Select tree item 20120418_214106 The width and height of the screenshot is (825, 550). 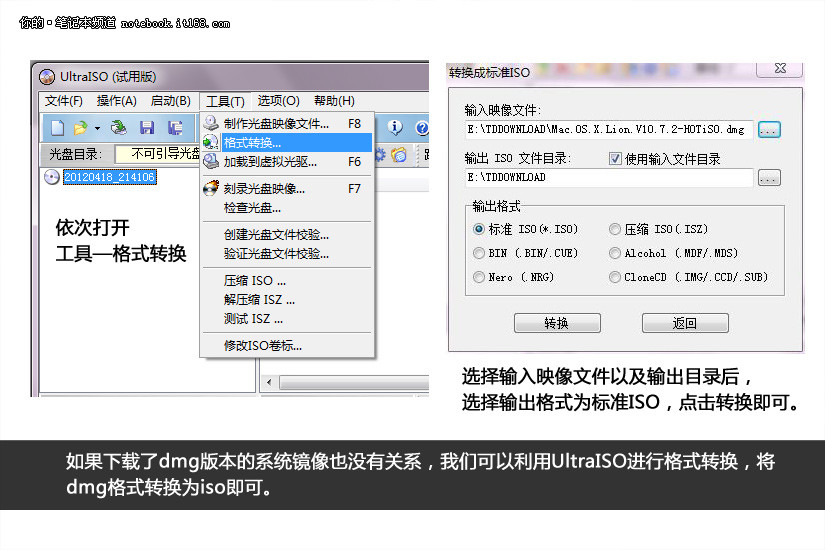tap(109, 177)
